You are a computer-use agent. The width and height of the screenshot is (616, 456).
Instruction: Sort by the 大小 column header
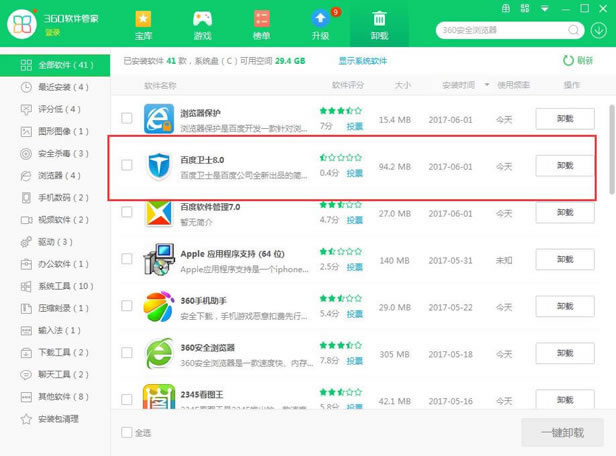(402, 85)
